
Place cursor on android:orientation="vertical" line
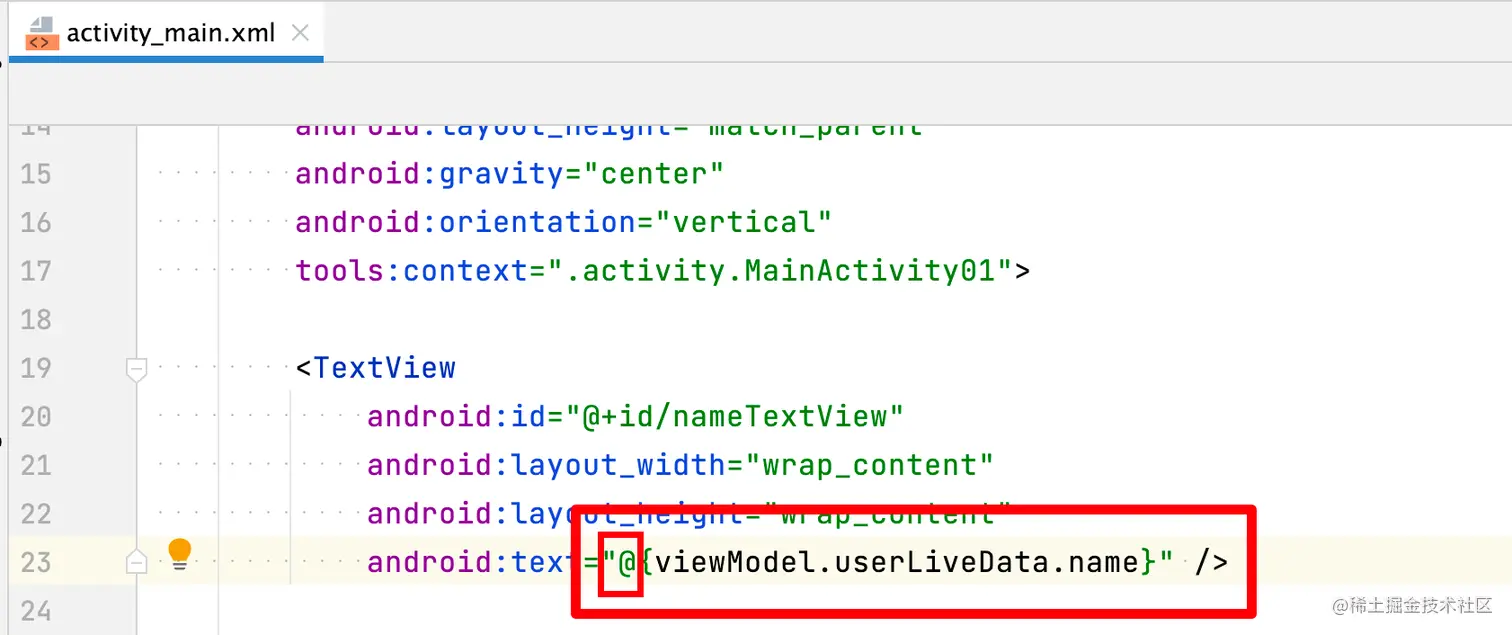click(x=563, y=222)
